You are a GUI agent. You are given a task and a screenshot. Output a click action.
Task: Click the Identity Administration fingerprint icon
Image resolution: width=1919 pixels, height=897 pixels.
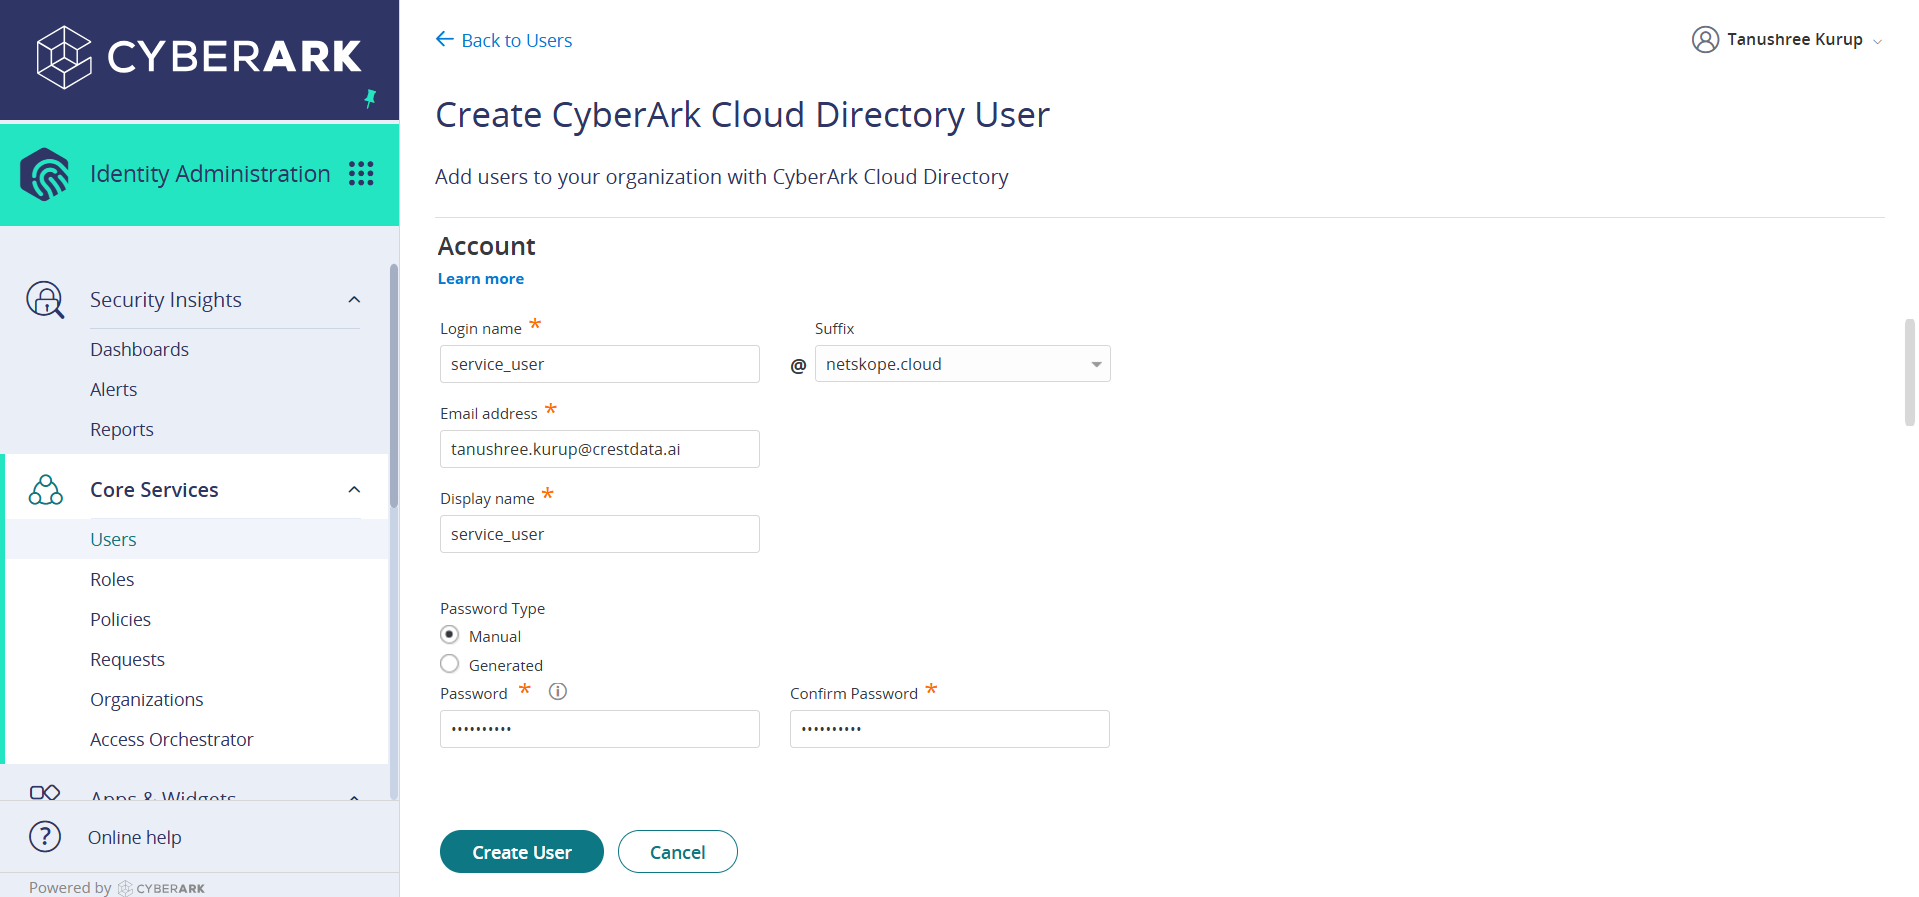tap(45, 175)
